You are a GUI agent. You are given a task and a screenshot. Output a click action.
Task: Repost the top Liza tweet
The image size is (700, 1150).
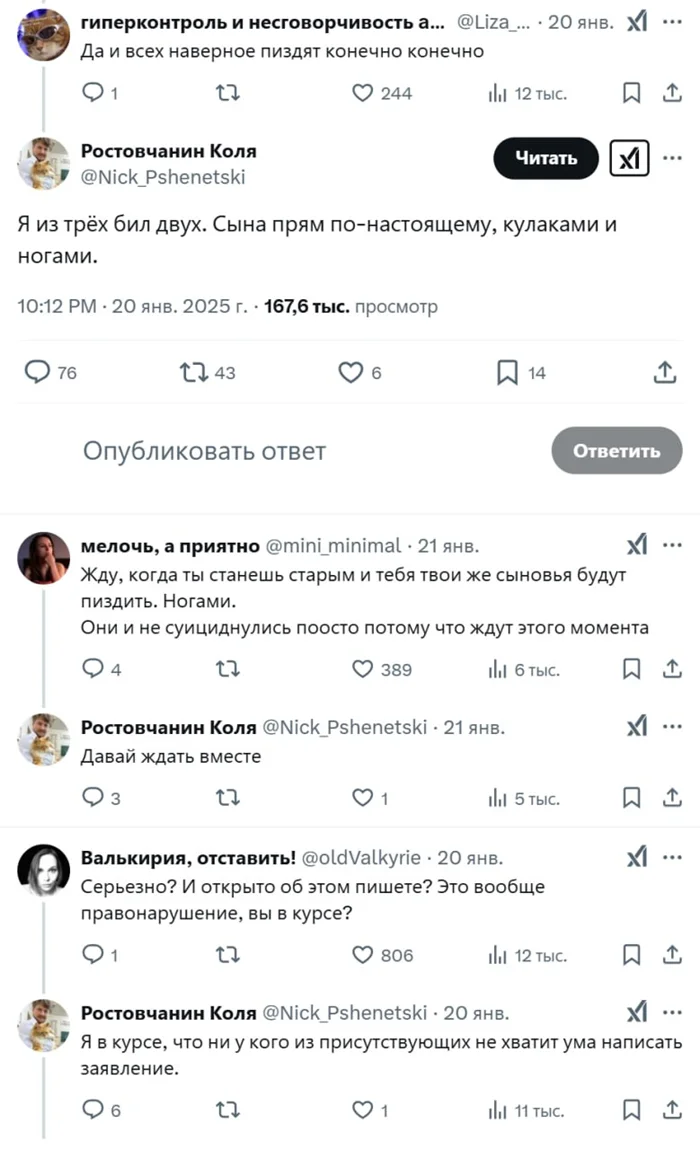228,94
